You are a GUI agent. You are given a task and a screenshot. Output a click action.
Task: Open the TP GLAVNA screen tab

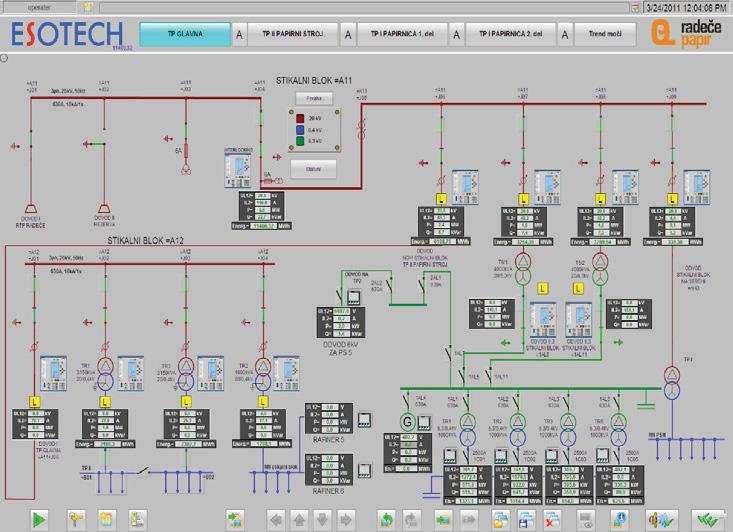(185, 34)
